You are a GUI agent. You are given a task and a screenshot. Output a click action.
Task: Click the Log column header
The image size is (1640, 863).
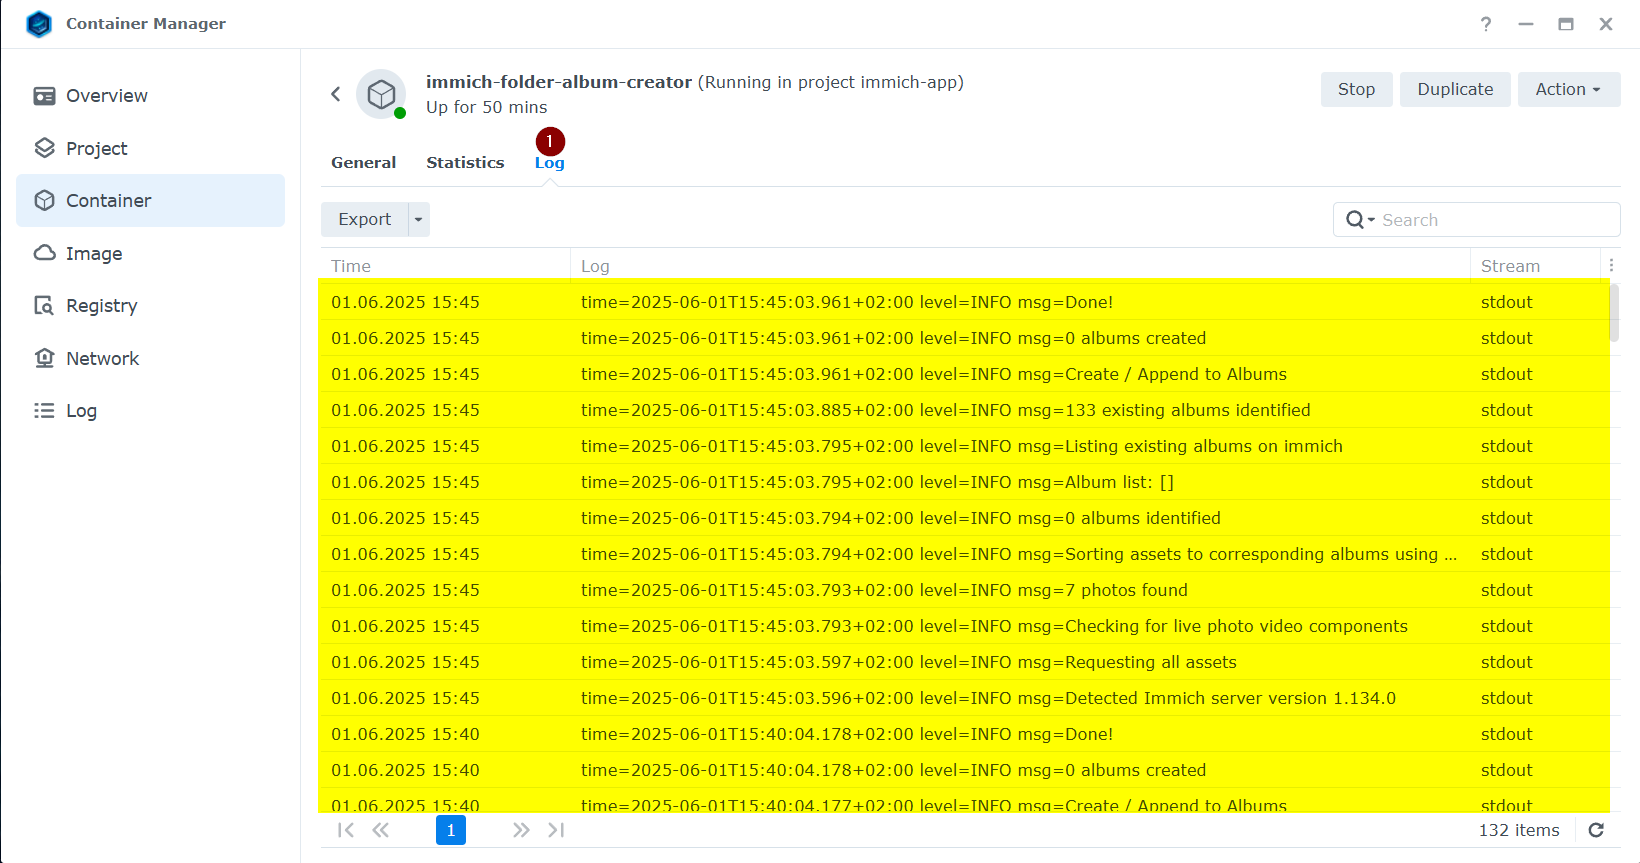1020,266
